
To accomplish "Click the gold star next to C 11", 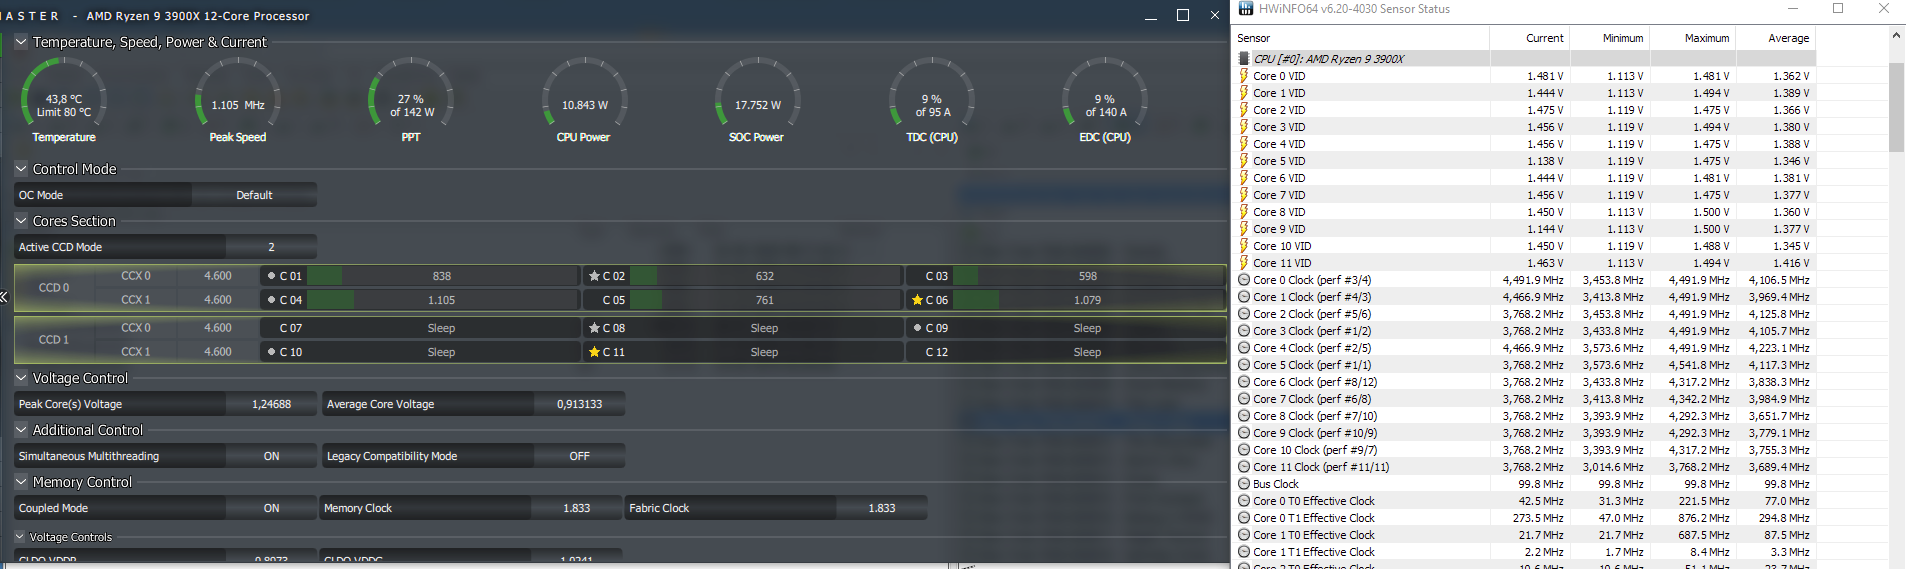I will click(x=594, y=352).
